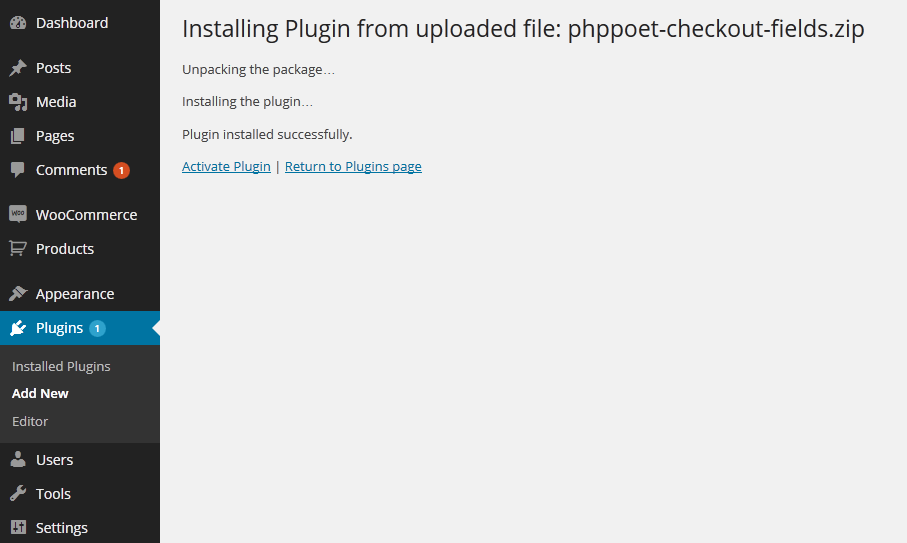
Task: Click the WooCommerce woo icon
Action: pos(18,214)
